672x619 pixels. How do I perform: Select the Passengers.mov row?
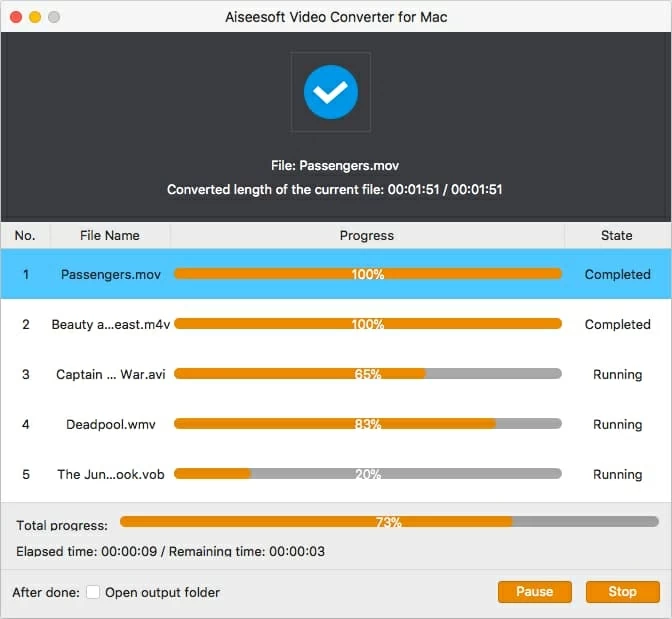tap(110, 274)
